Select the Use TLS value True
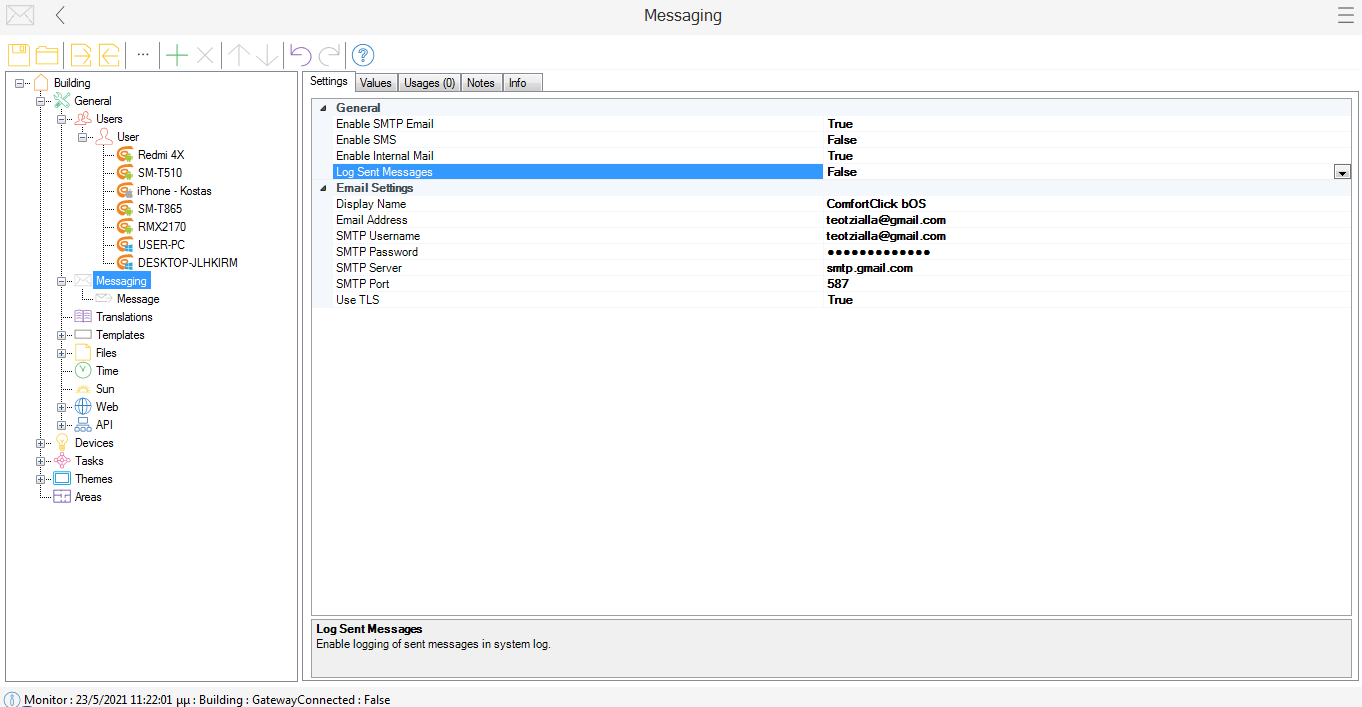The width and height of the screenshot is (1362, 707). pyautogui.click(x=840, y=300)
